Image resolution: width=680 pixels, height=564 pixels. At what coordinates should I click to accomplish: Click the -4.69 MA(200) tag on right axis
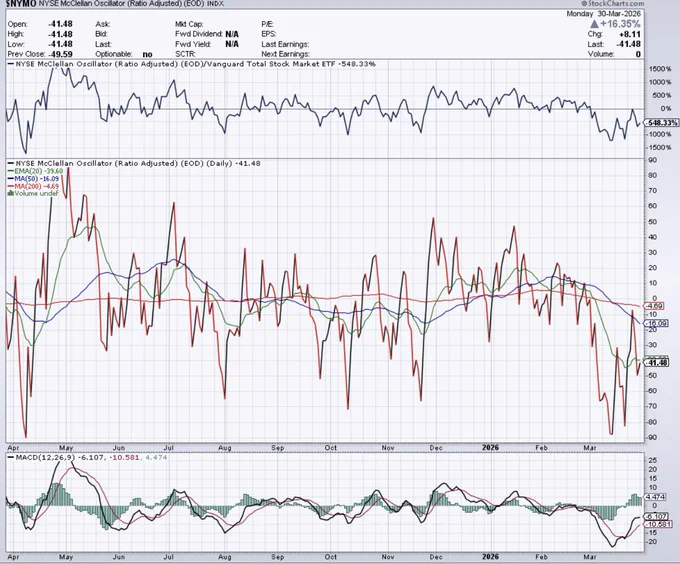(654, 306)
